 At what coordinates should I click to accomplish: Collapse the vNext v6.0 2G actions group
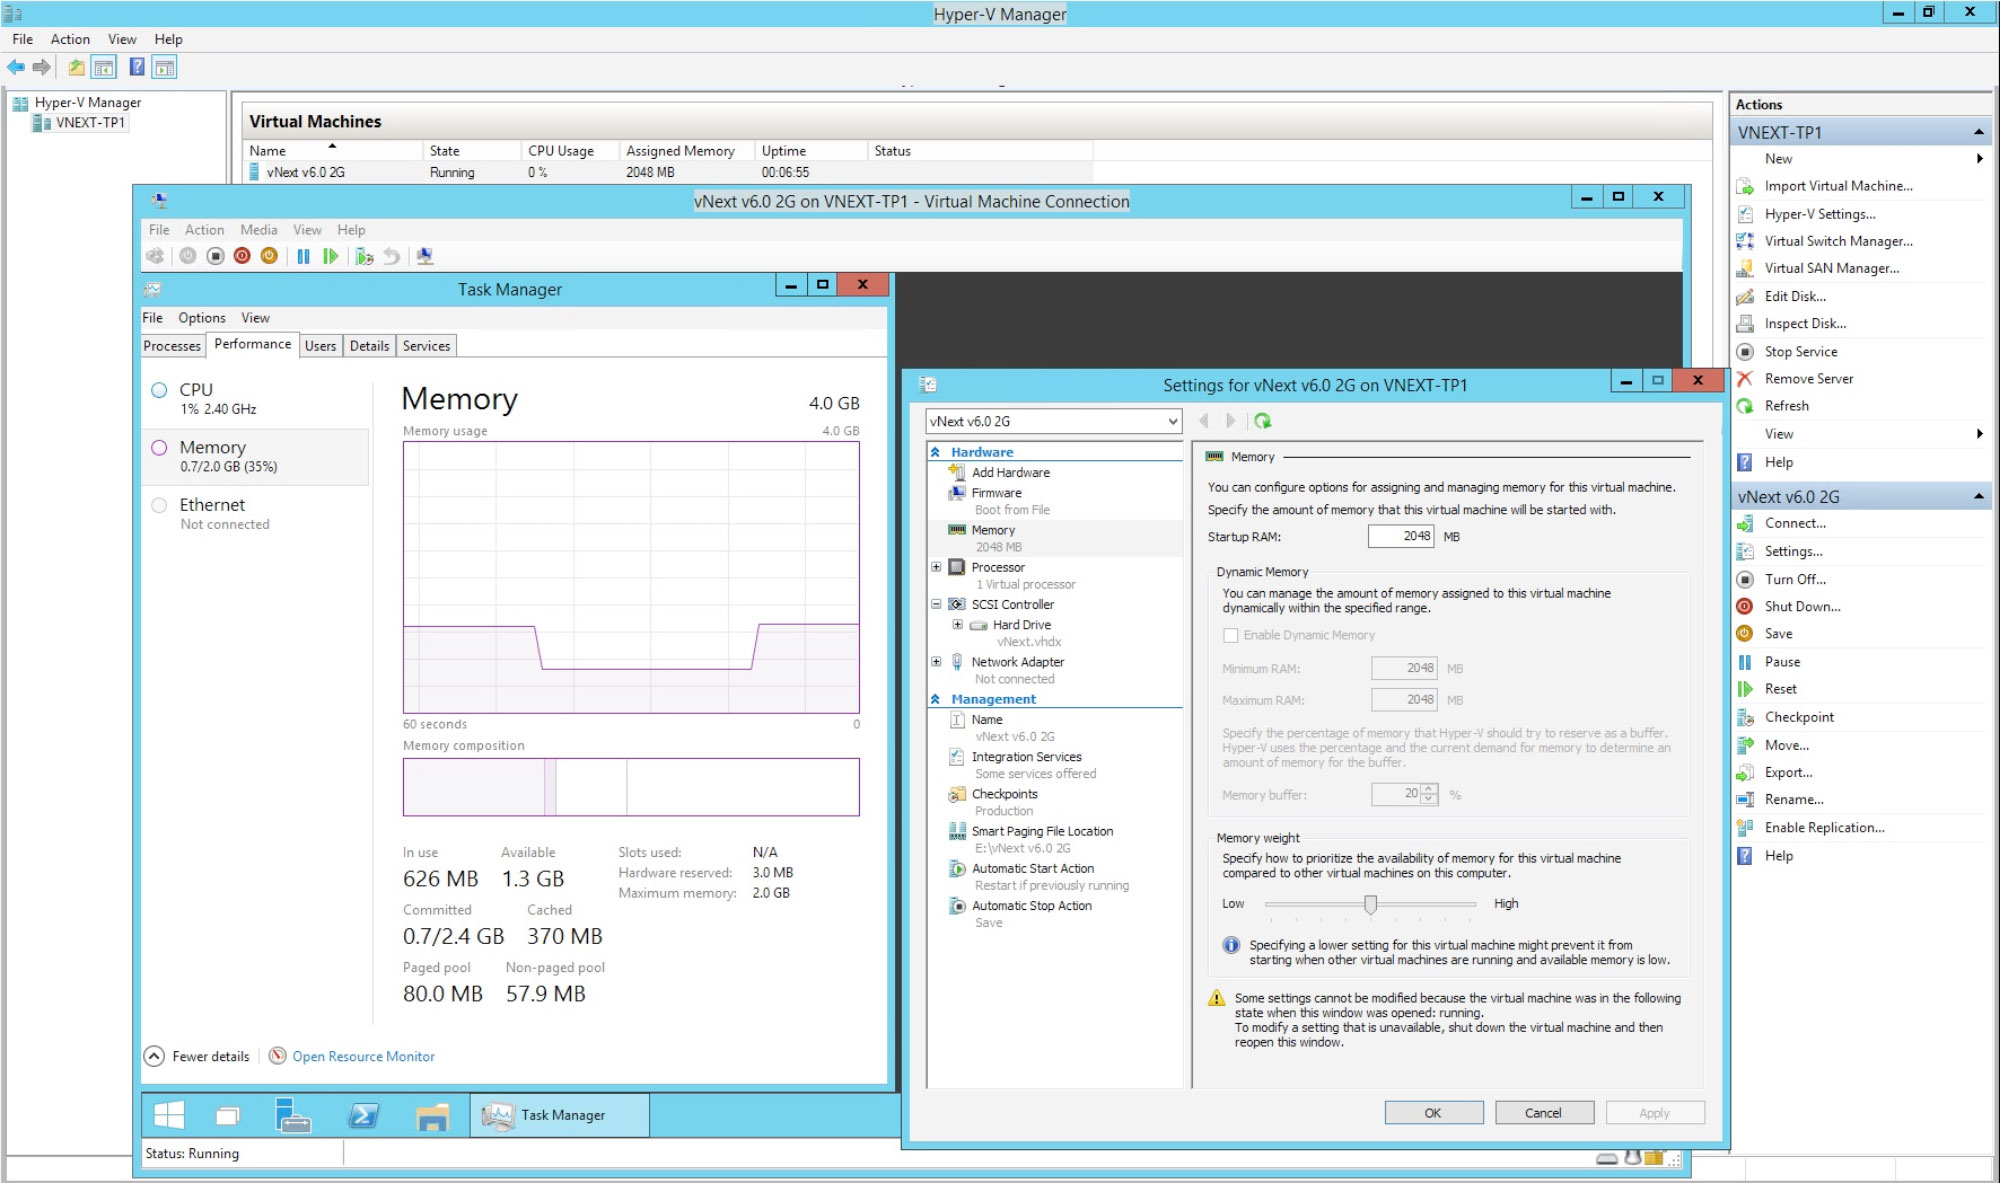[1978, 497]
